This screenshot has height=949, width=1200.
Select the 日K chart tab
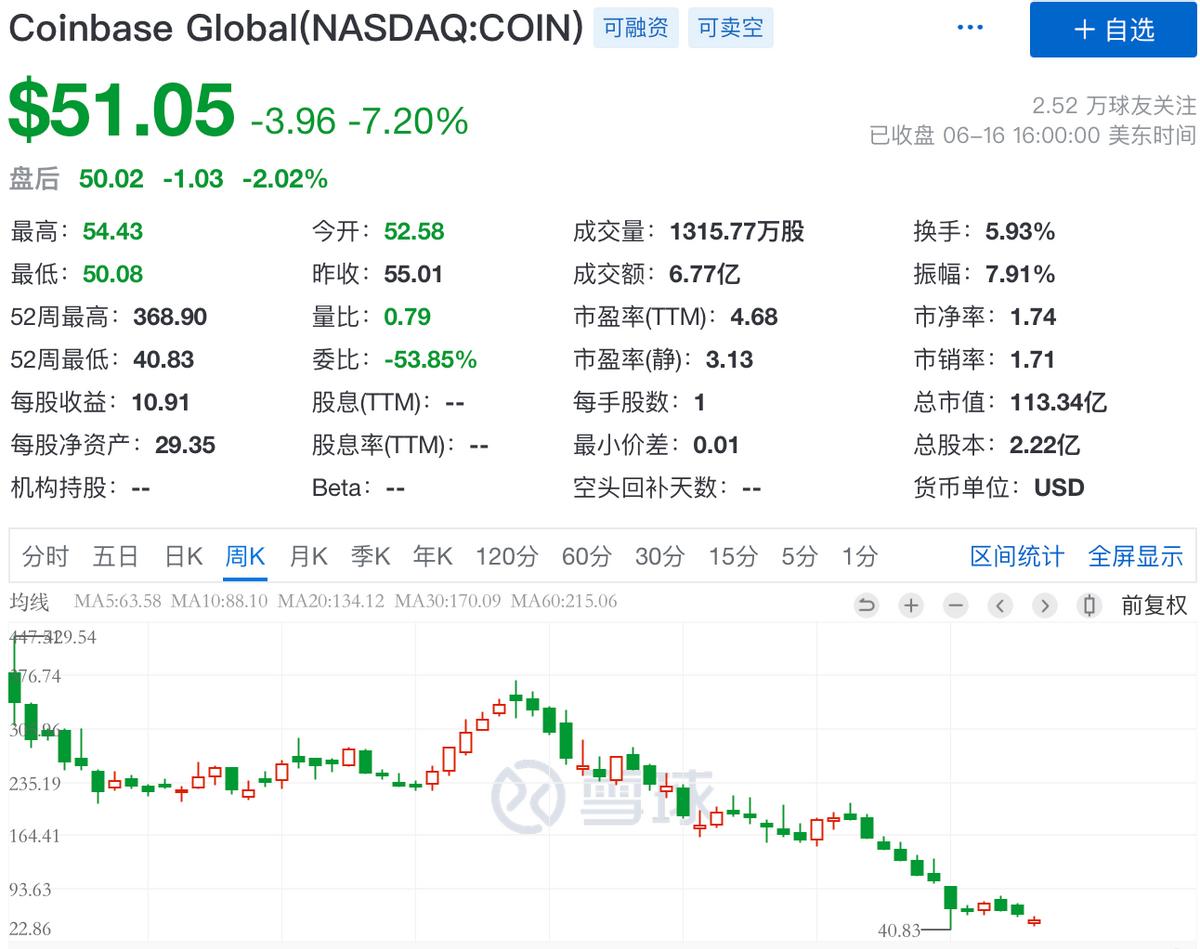click(x=184, y=556)
